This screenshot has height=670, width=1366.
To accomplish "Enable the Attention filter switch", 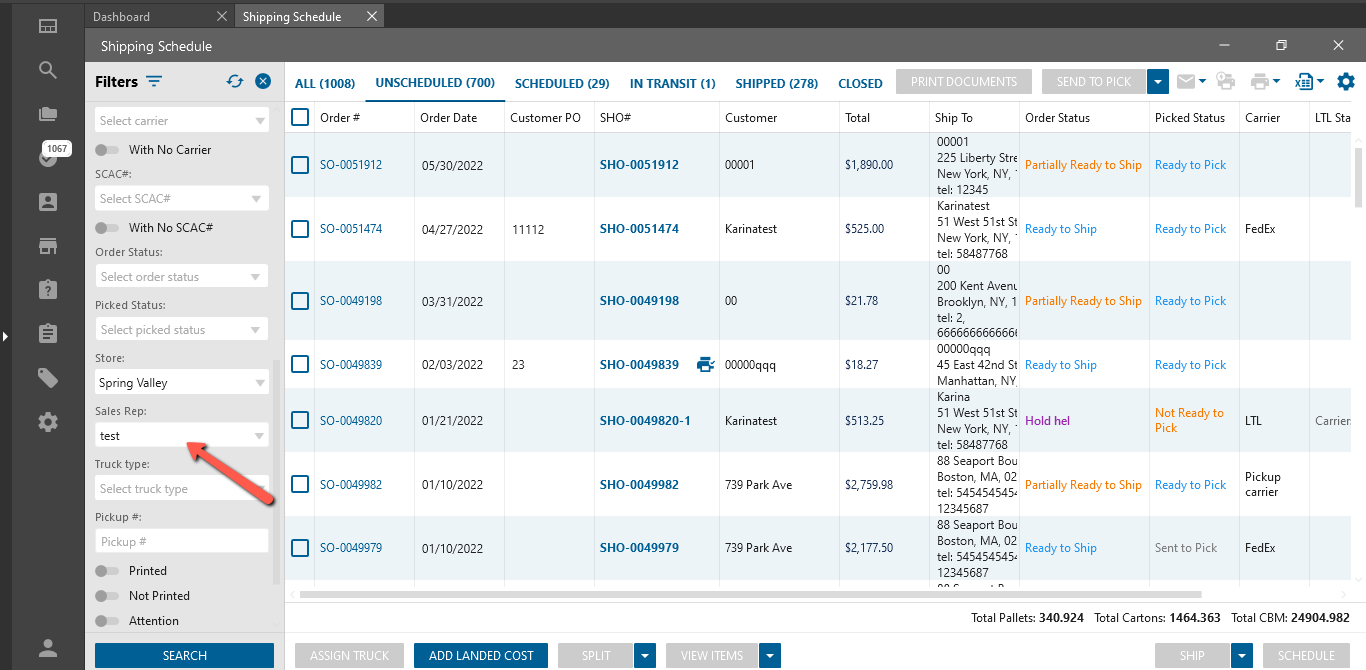I will (x=106, y=621).
